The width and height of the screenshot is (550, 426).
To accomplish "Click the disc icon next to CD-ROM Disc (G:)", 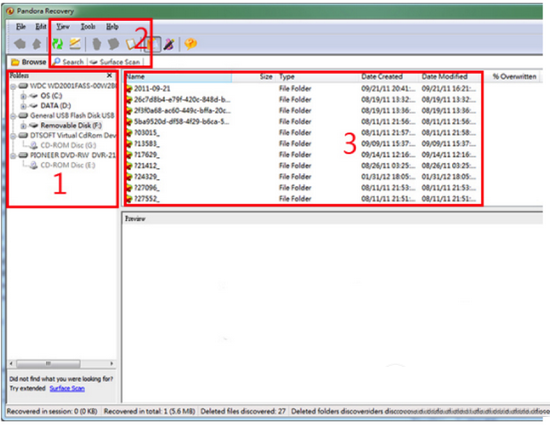I will click(x=34, y=145).
